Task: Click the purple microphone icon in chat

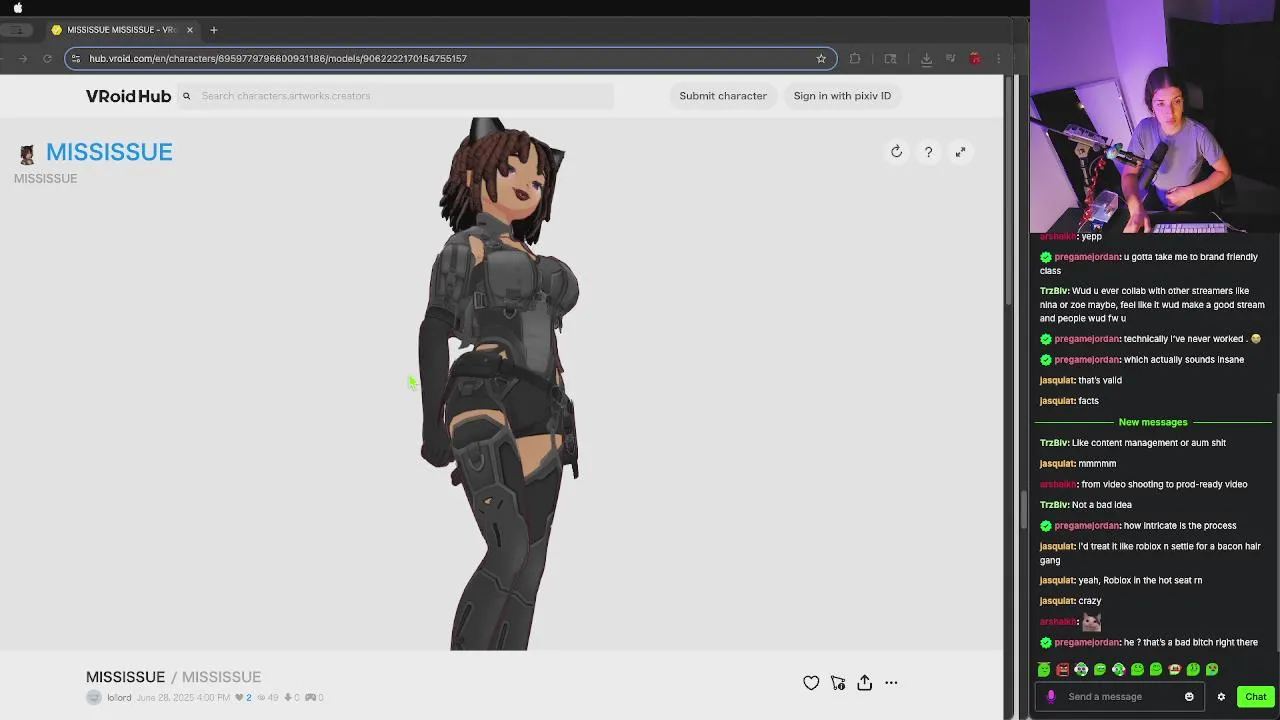Action: click(1050, 697)
